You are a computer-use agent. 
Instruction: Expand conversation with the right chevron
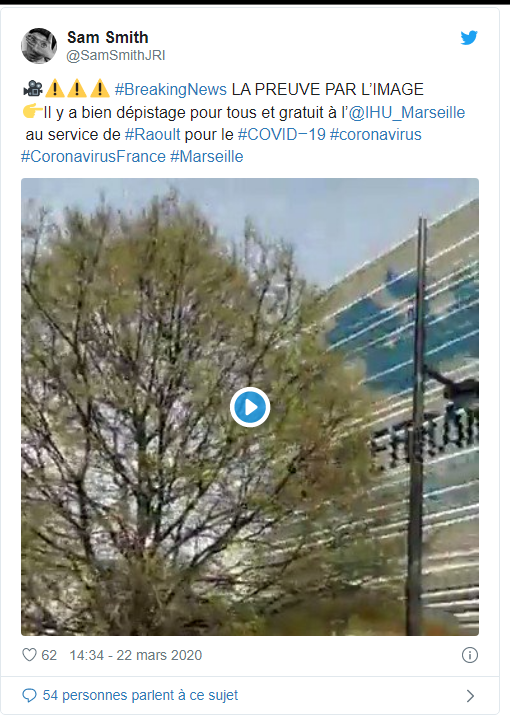[x=470, y=696]
